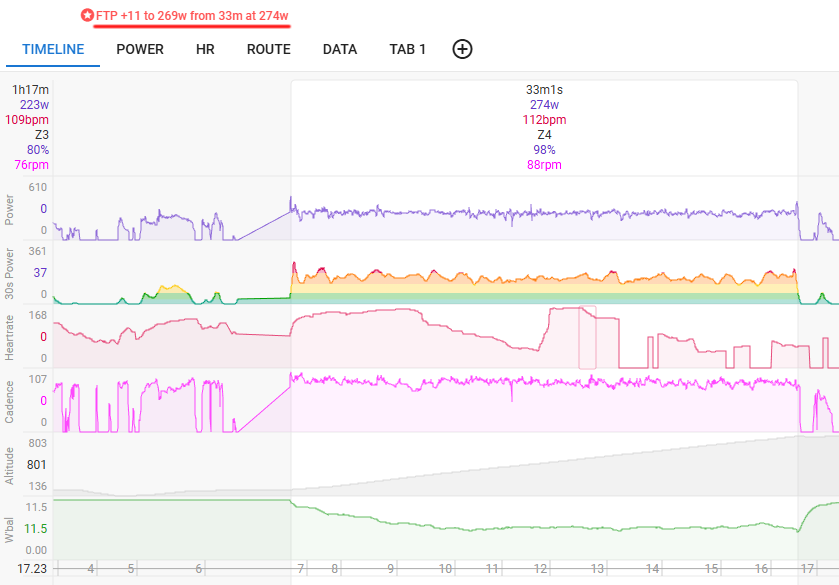Go to the ROUTE tab
Viewport: 839px width, 585px height.
pyautogui.click(x=268, y=49)
